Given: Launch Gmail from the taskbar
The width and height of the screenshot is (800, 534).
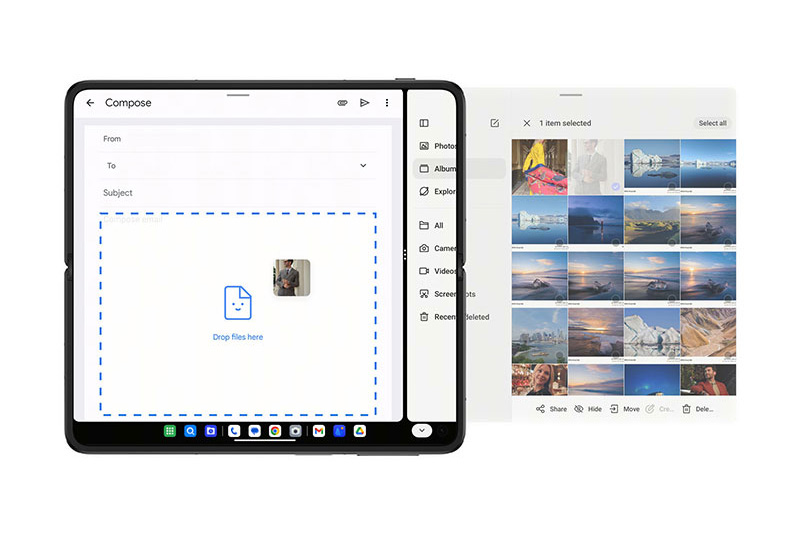Looking at the screenshot, I should pyautogui.click(x=319, y=431).
